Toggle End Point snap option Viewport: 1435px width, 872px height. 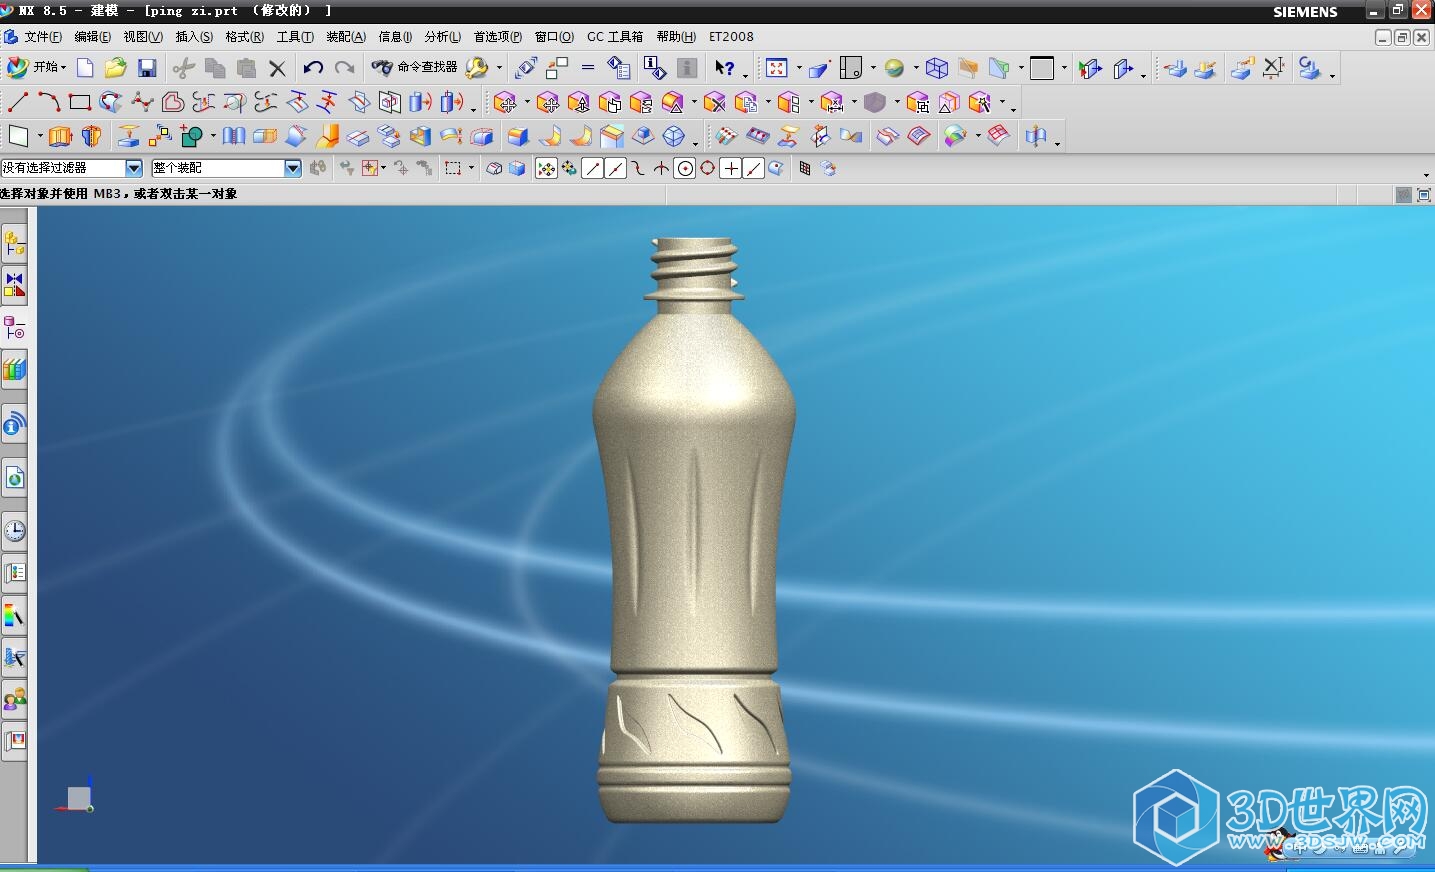(x=592, y=169)
